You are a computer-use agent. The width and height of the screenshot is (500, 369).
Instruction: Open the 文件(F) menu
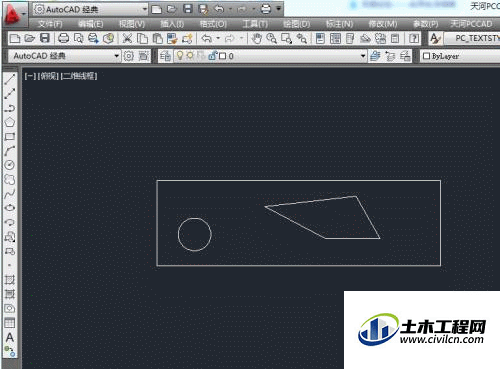coord(50,24)
